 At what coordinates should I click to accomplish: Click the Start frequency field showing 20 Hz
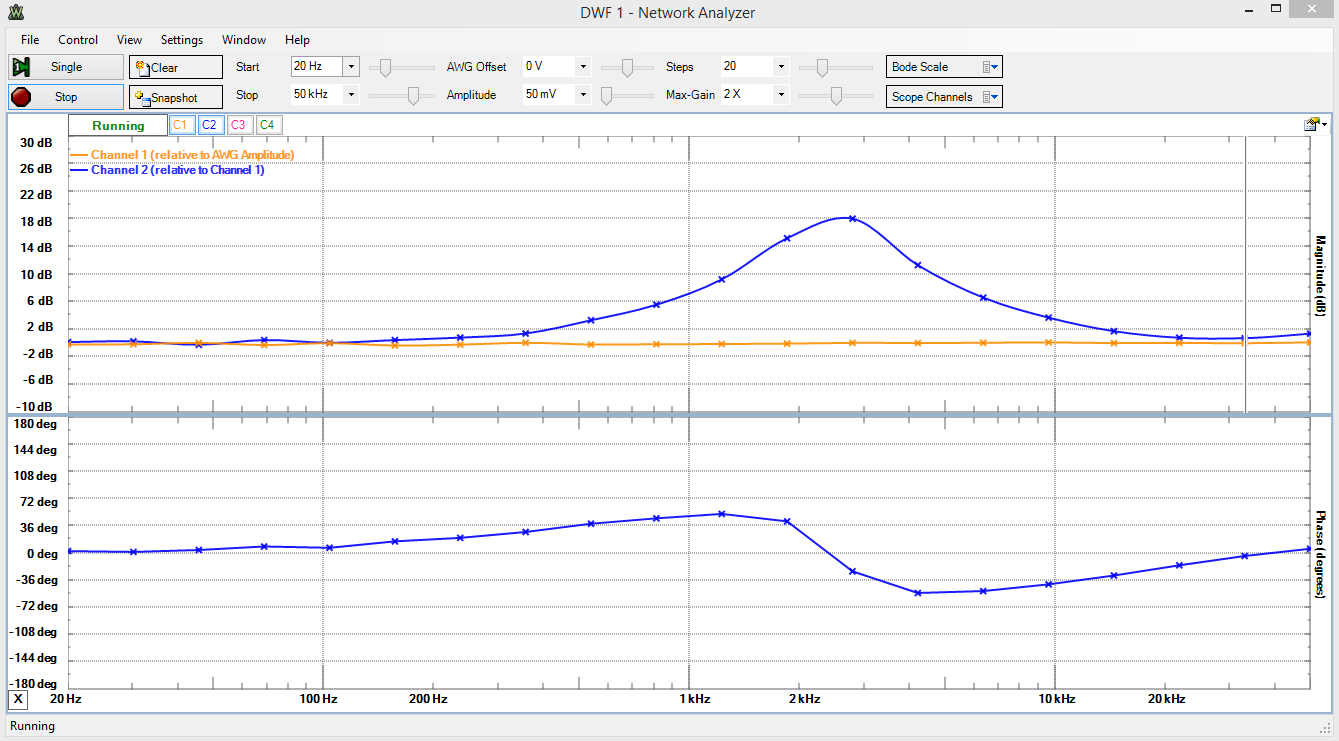click(317, 67)
